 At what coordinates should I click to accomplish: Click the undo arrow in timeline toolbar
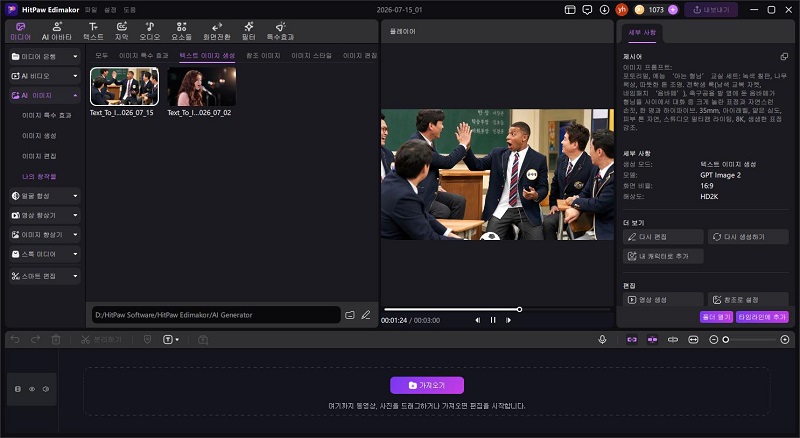tap(15, 339)
